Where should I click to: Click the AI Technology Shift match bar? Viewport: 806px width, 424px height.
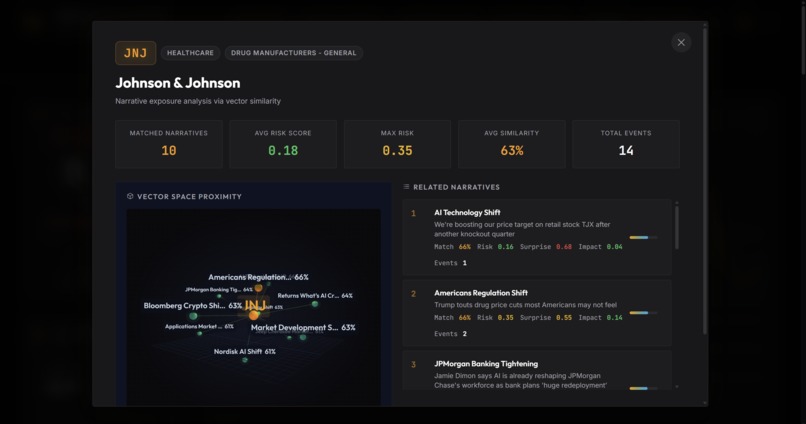[x=643, y=237]
